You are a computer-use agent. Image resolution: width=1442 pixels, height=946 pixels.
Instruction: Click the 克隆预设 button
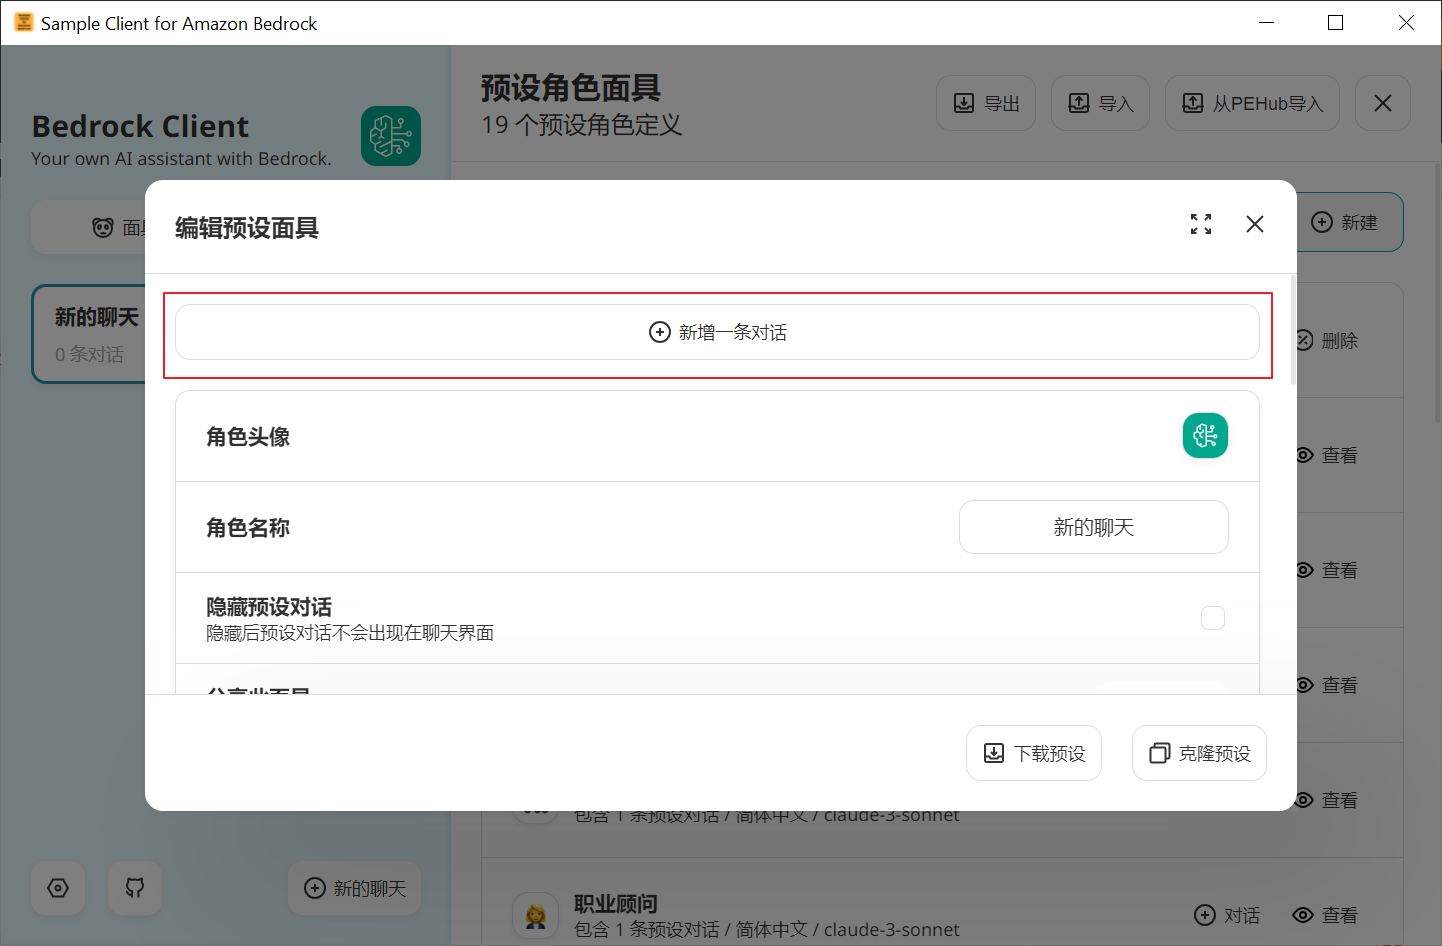[1199, 753]
